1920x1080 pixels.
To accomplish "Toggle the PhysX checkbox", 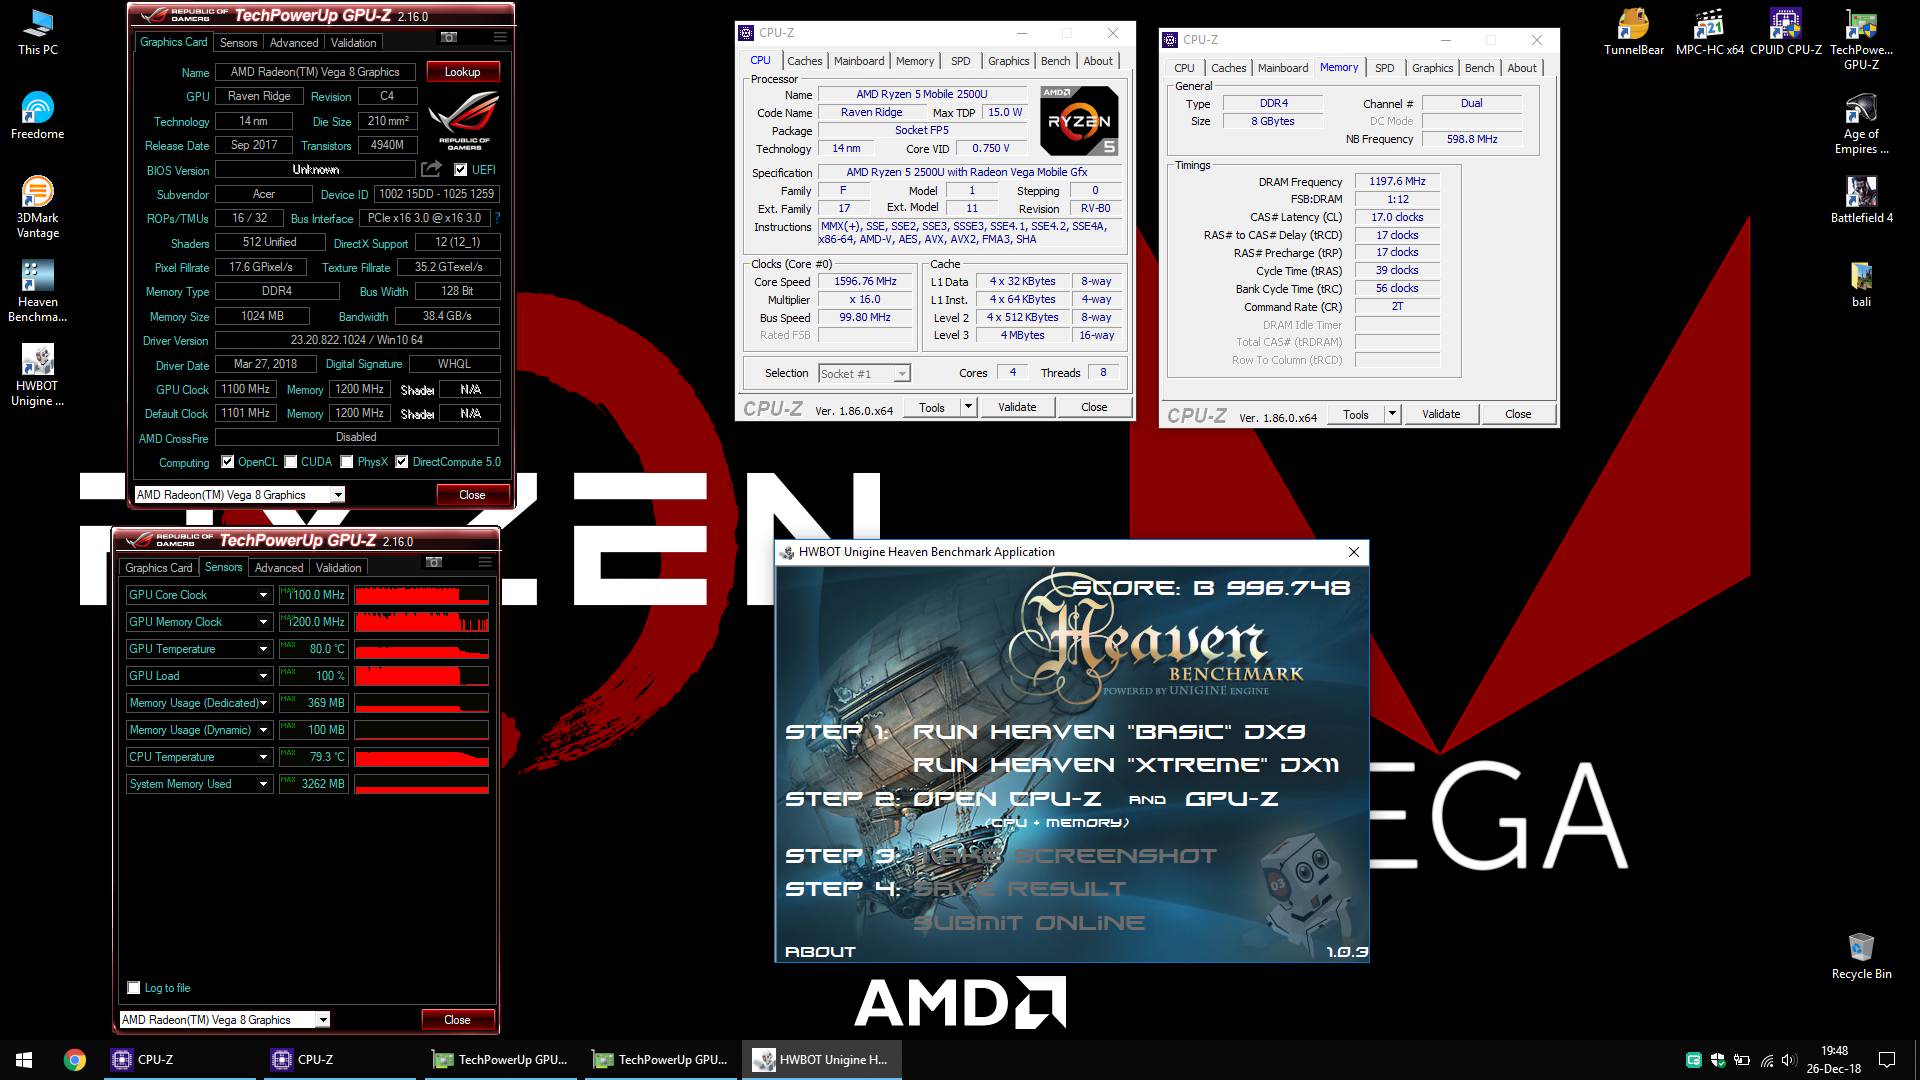I will point(347,462).
